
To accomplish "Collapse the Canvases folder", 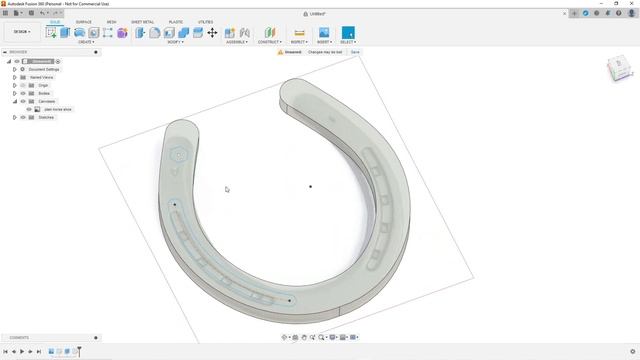I will coord(15,101).
